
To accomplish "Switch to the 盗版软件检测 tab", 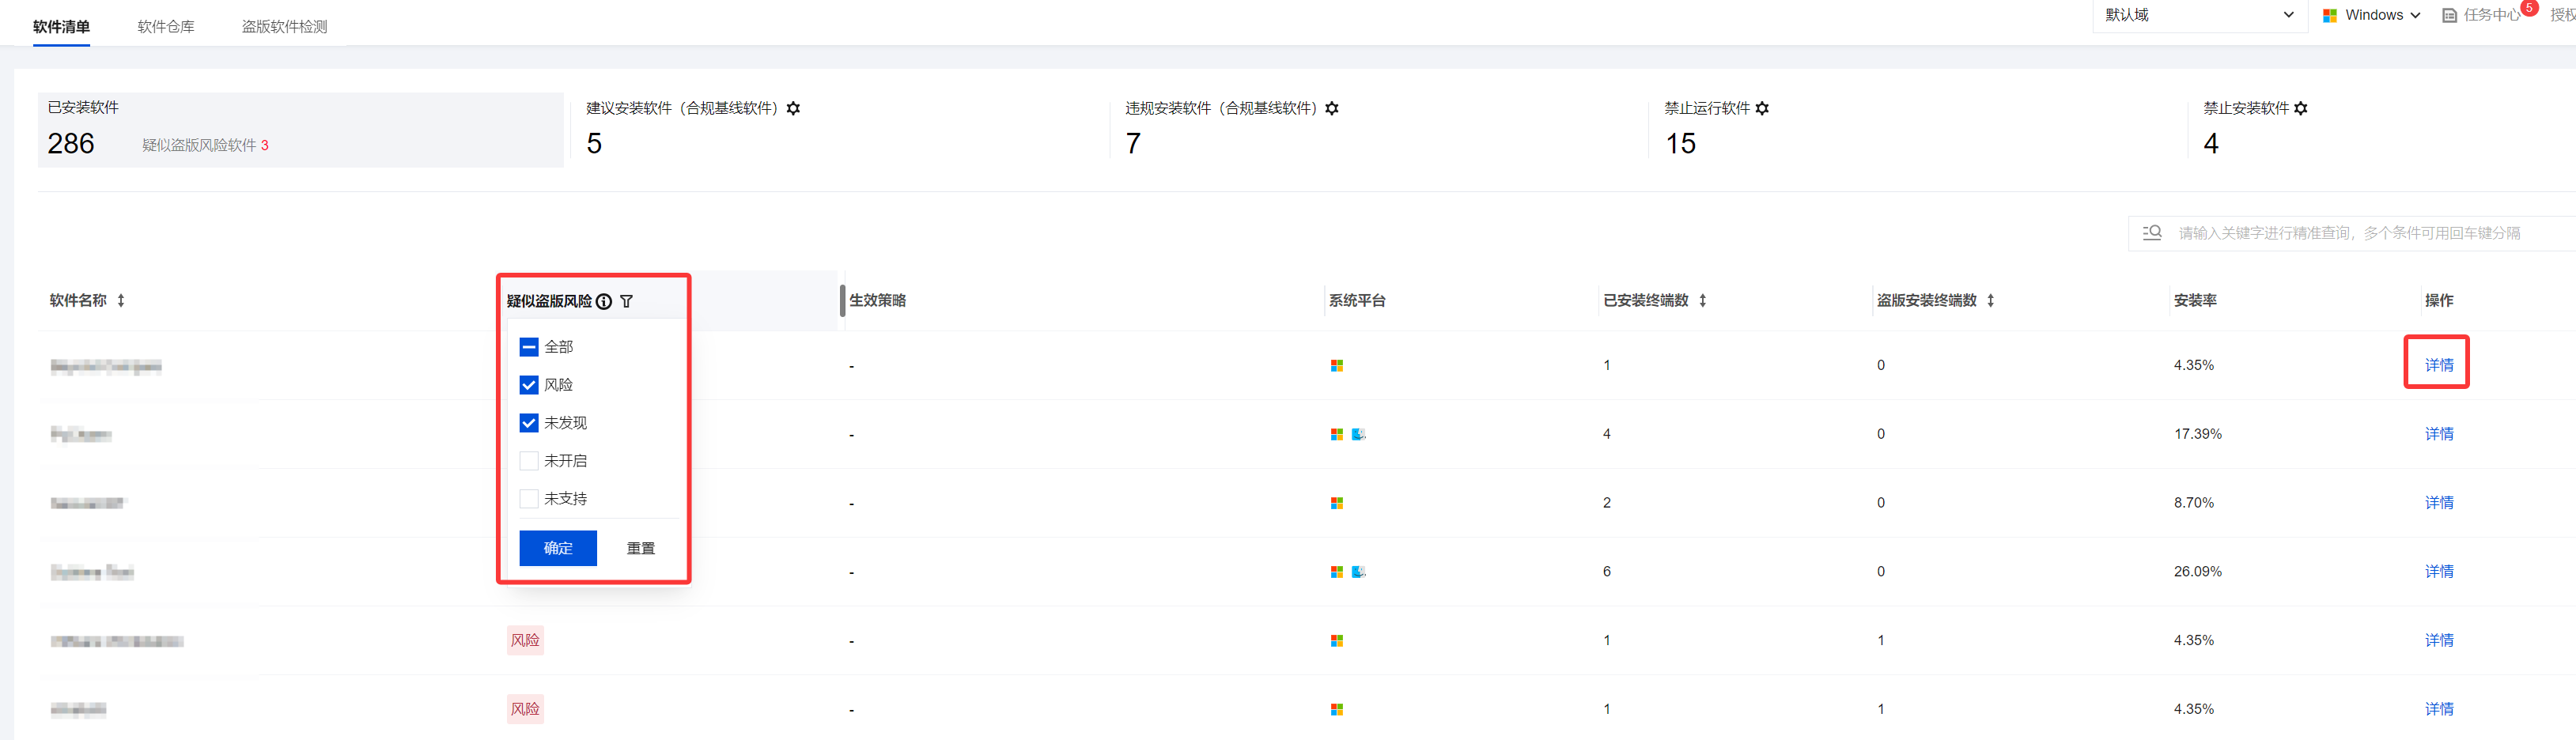I will tap(285, 27).
